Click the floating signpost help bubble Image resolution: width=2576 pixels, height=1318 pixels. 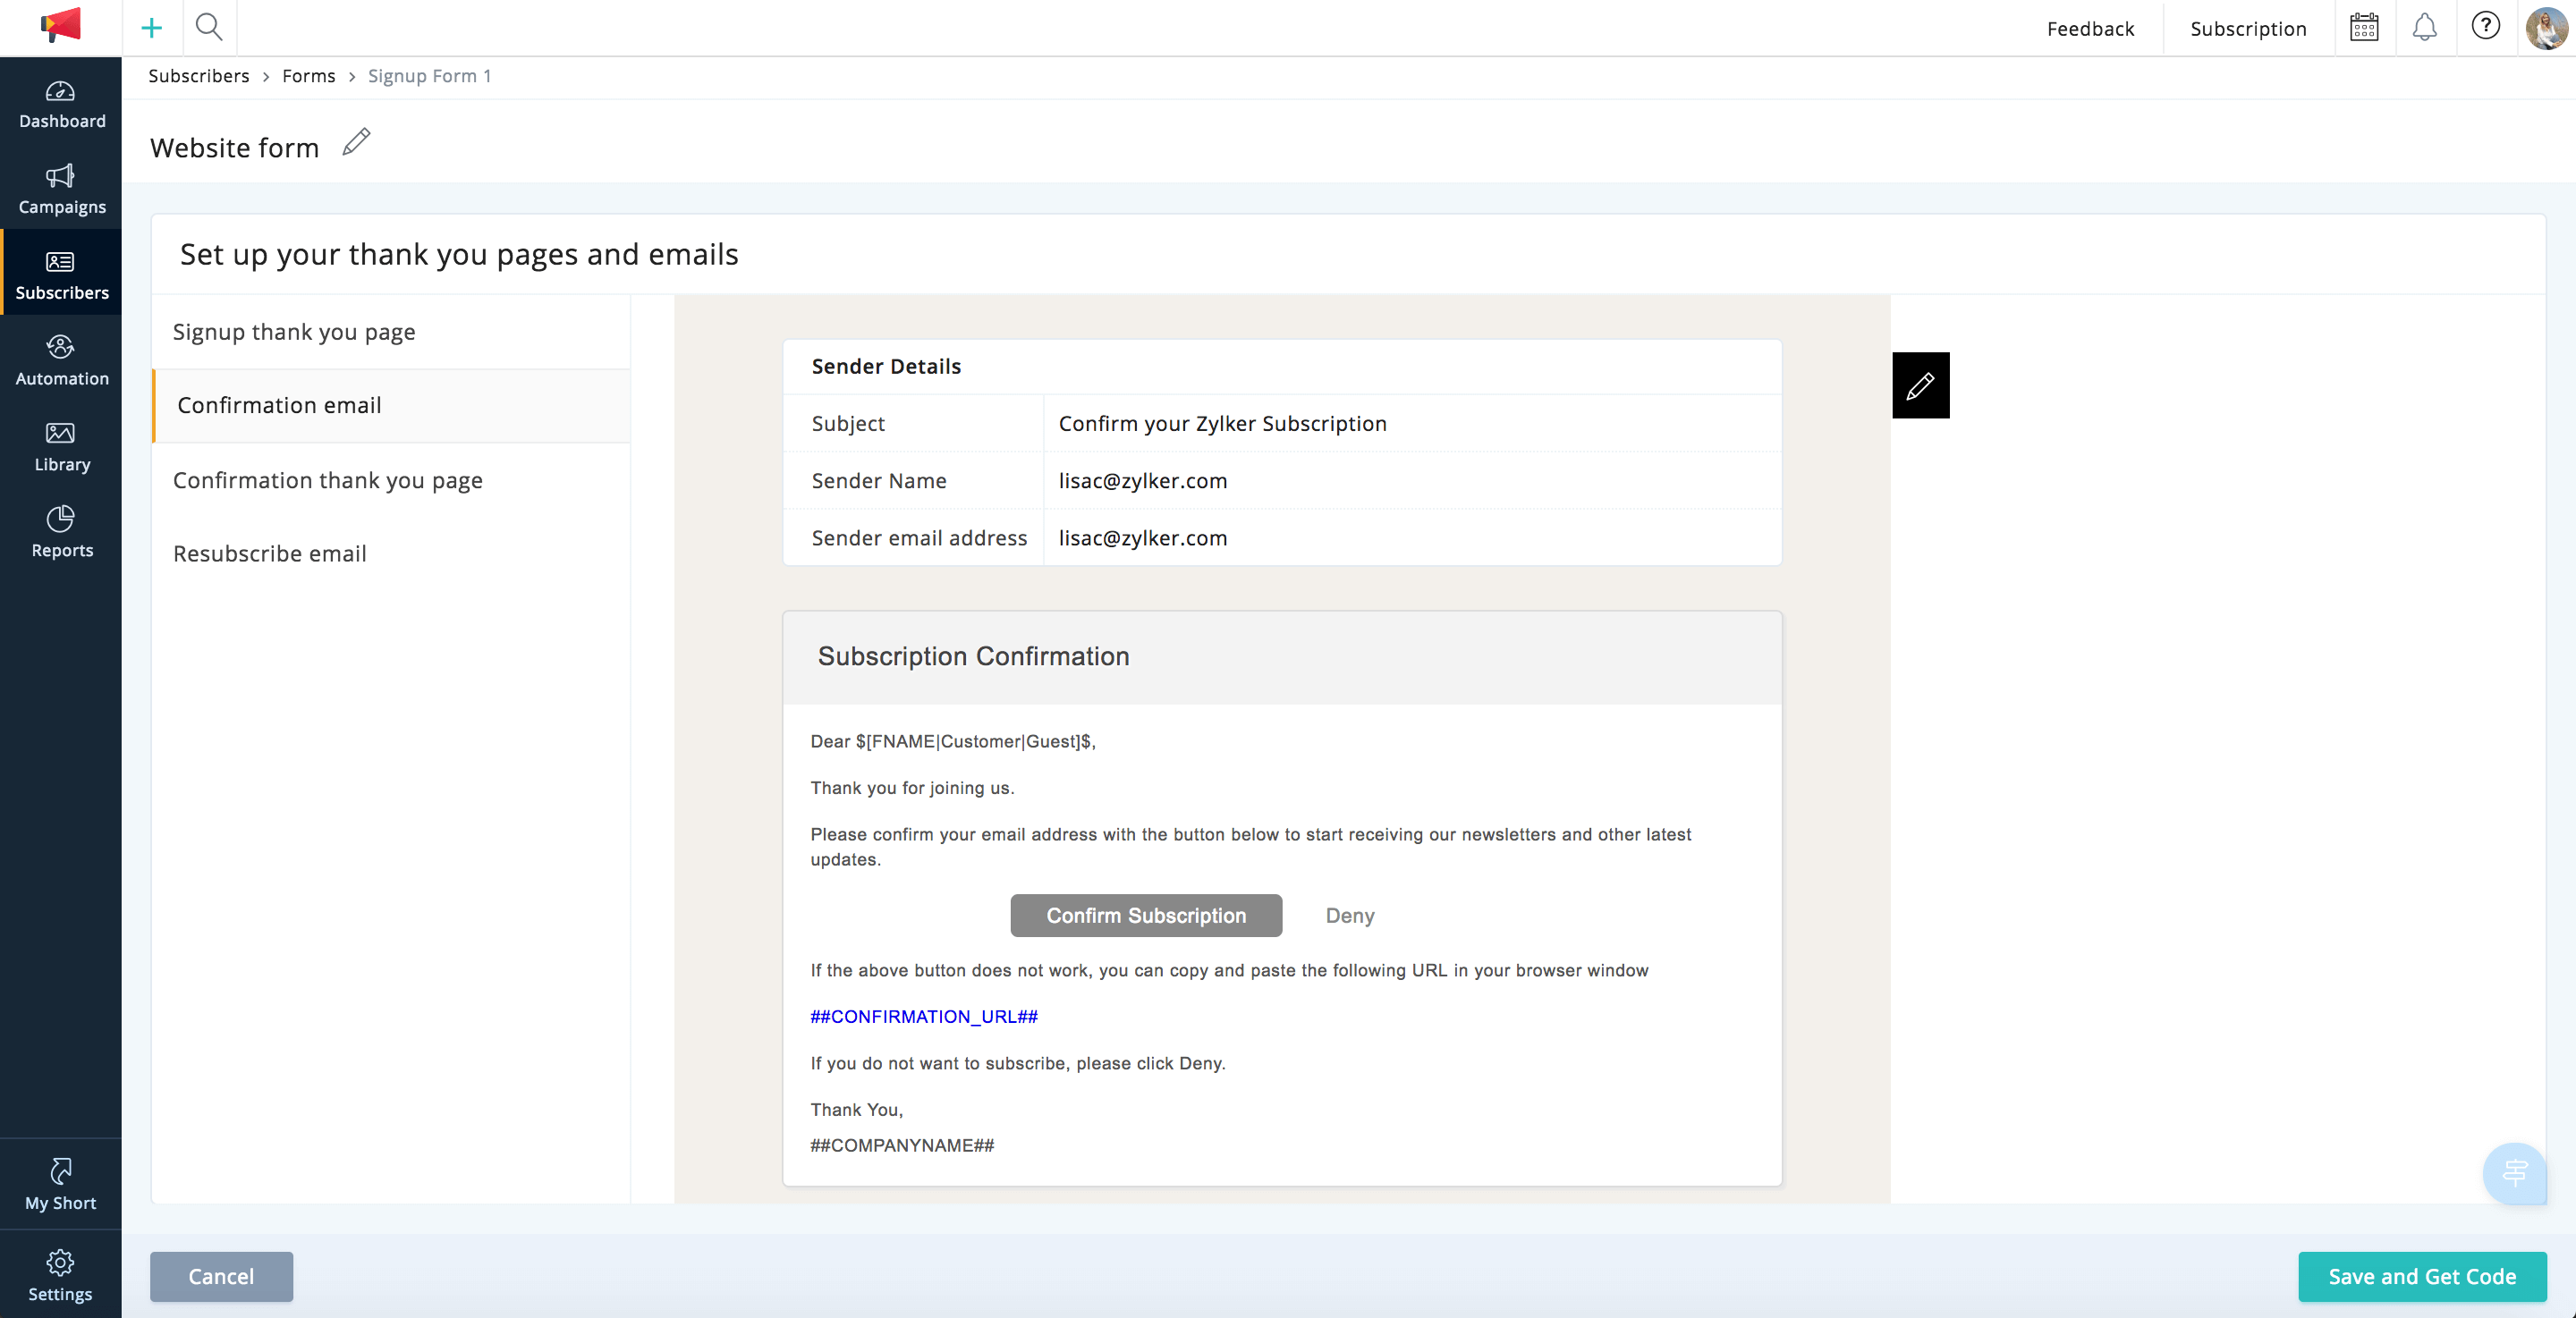click(2514, 1173)
